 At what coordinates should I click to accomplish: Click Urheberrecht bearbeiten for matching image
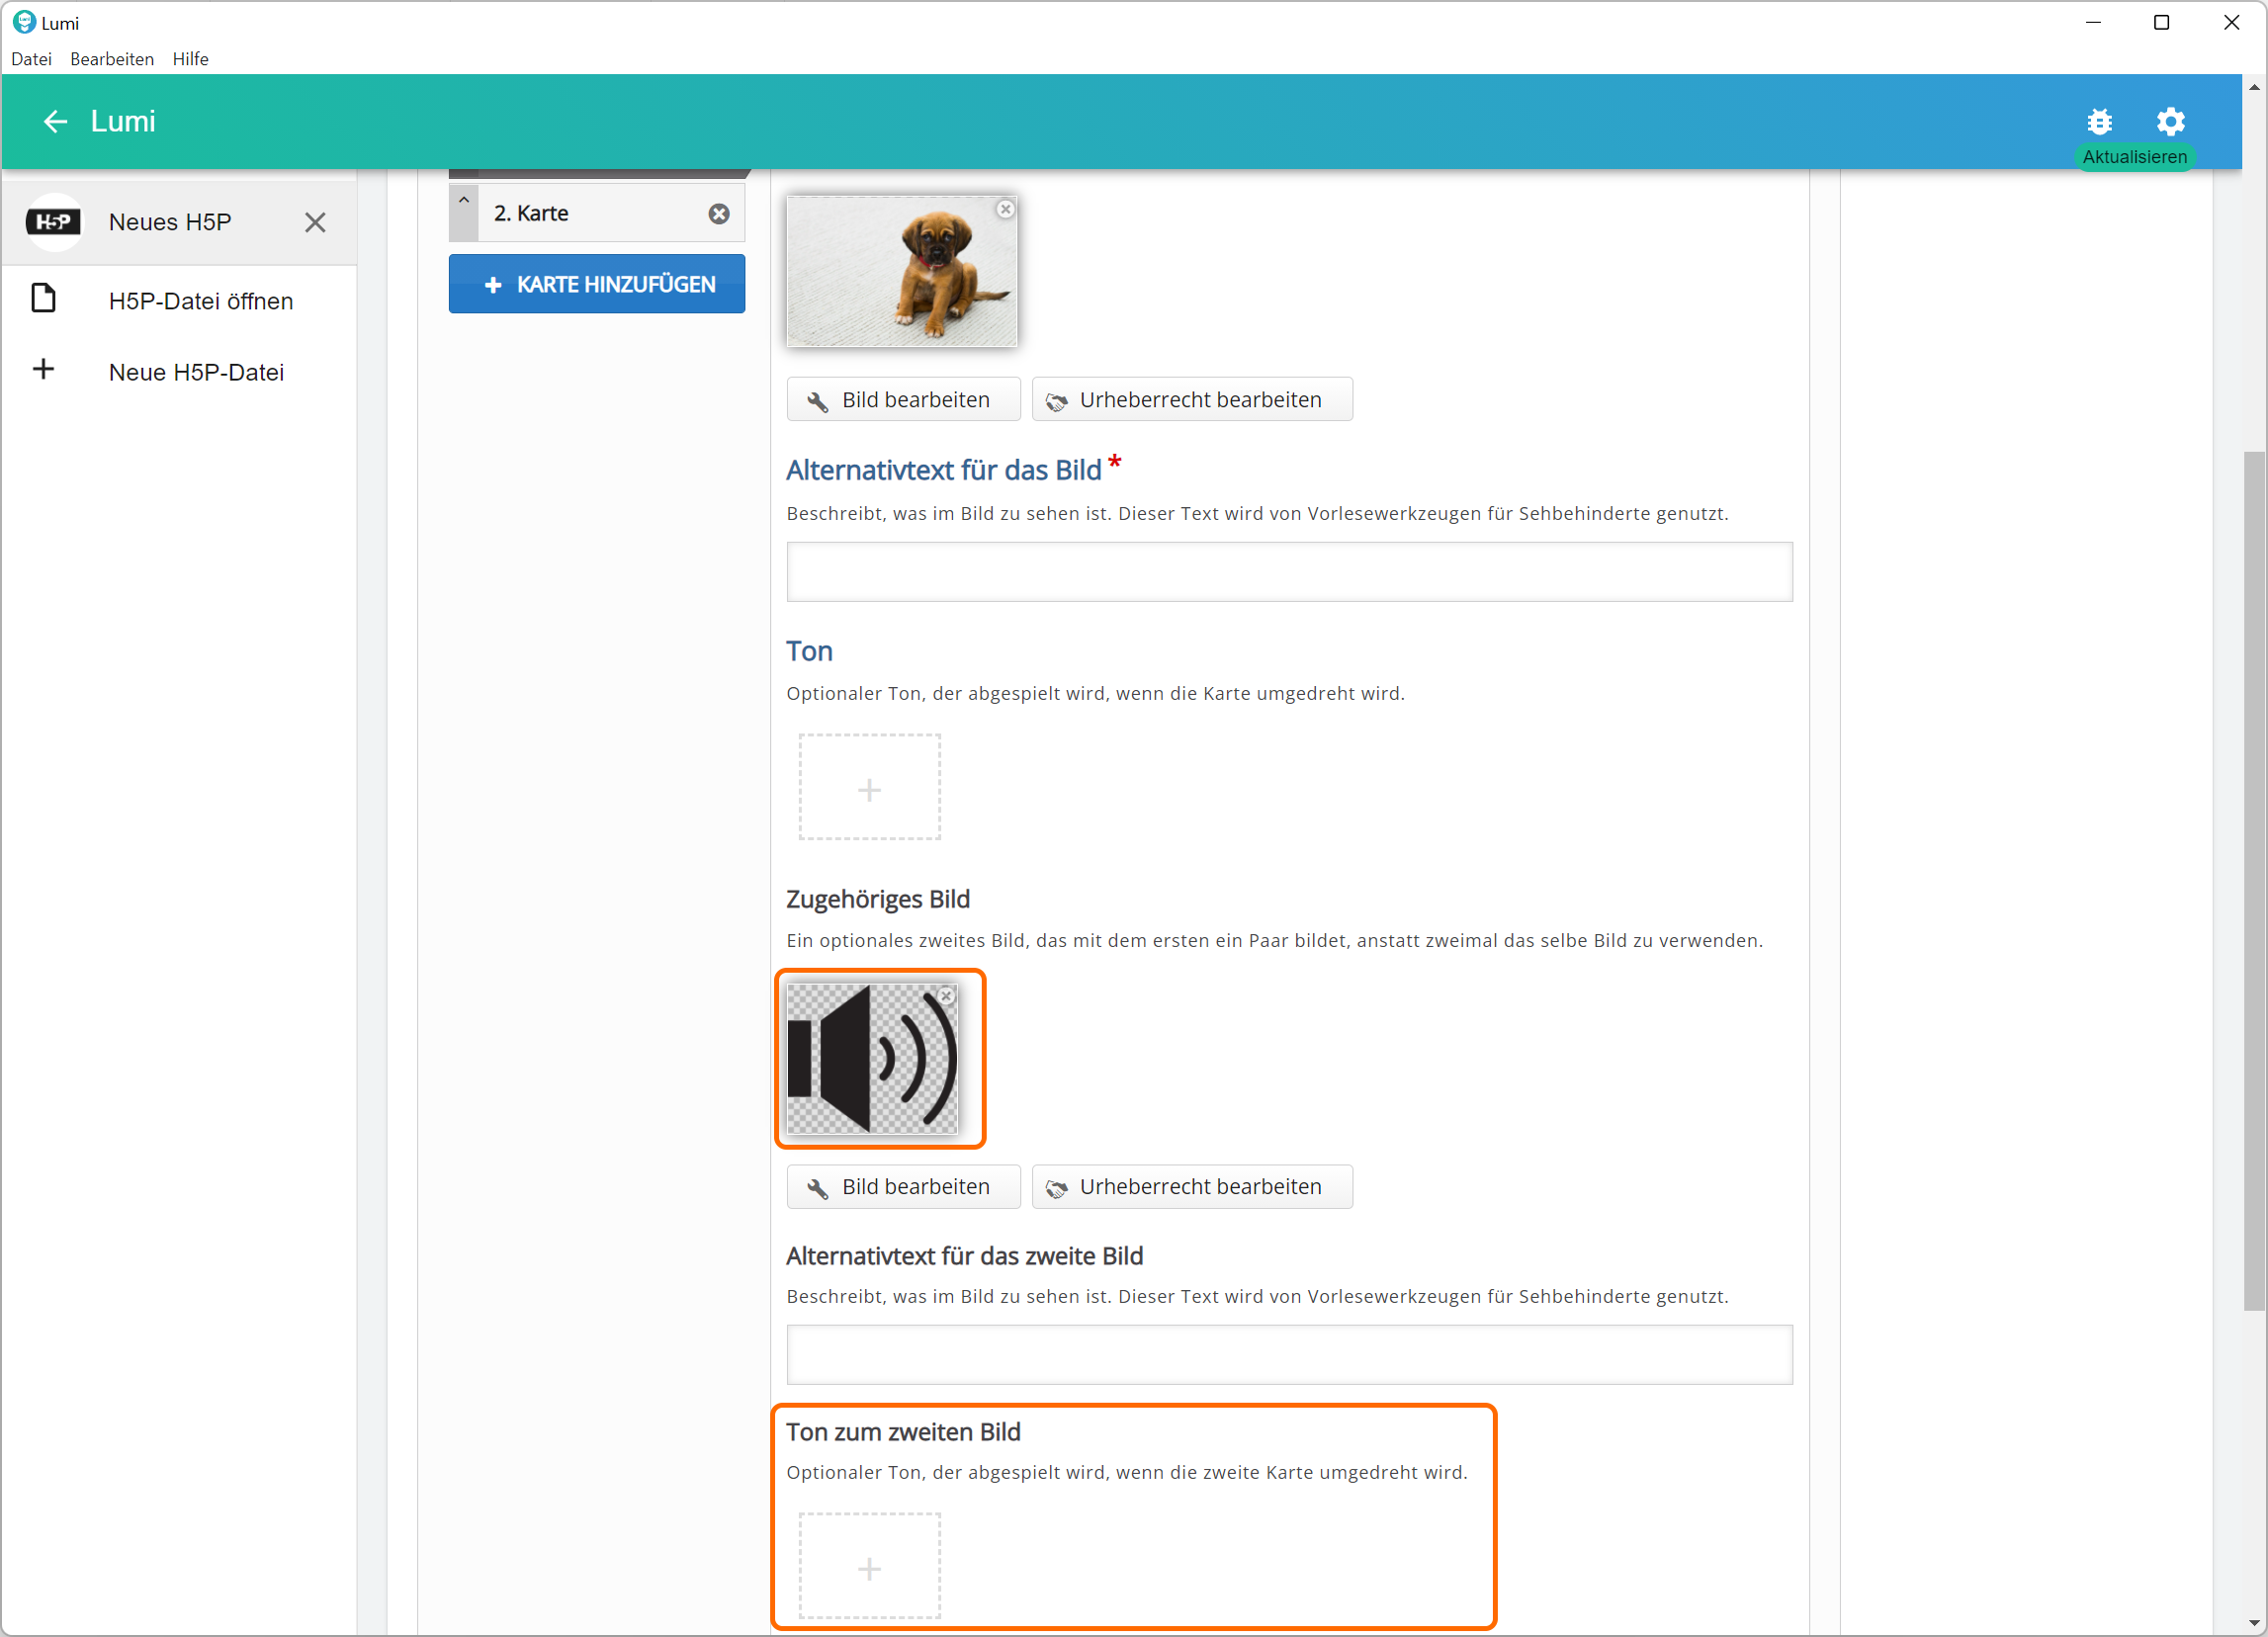(1191, 1186)
